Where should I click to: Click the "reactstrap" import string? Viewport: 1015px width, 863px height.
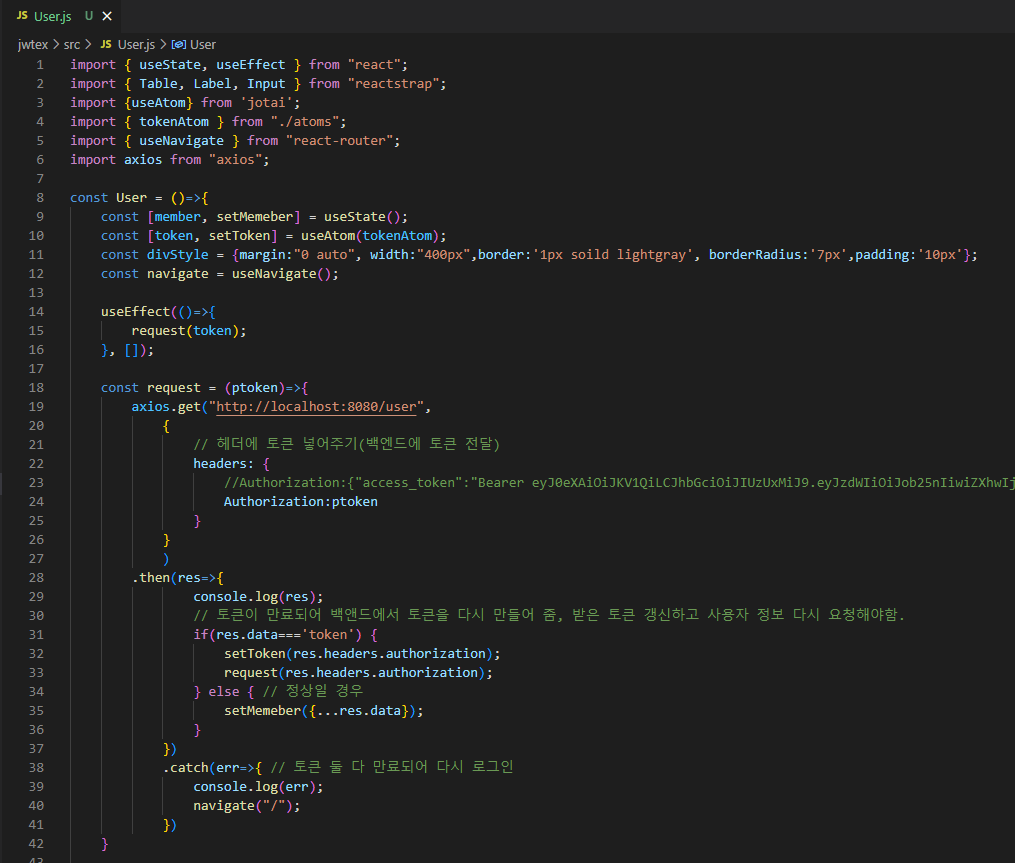point(393,84)
